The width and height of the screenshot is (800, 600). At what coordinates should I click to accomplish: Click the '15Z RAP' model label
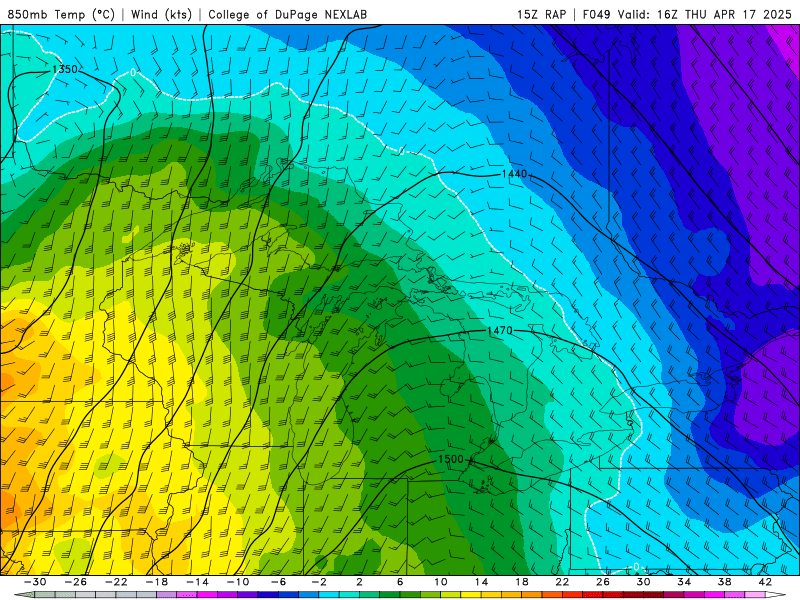[541, 14]
